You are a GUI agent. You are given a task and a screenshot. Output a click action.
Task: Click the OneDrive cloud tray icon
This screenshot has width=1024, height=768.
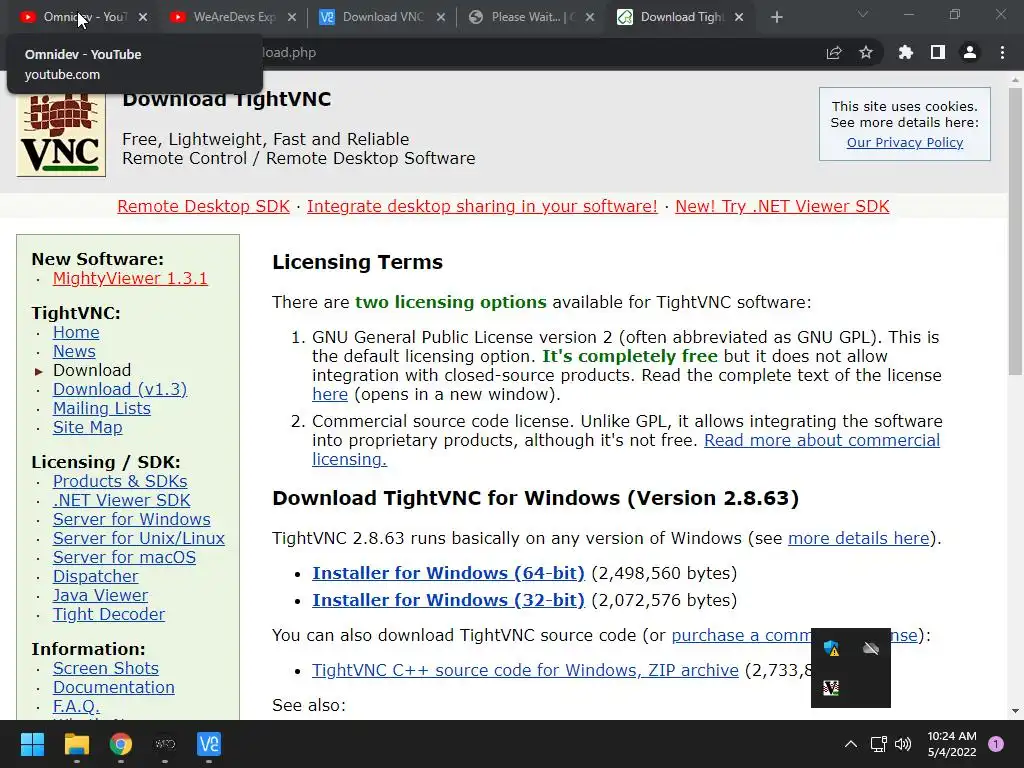coord(871,648)
